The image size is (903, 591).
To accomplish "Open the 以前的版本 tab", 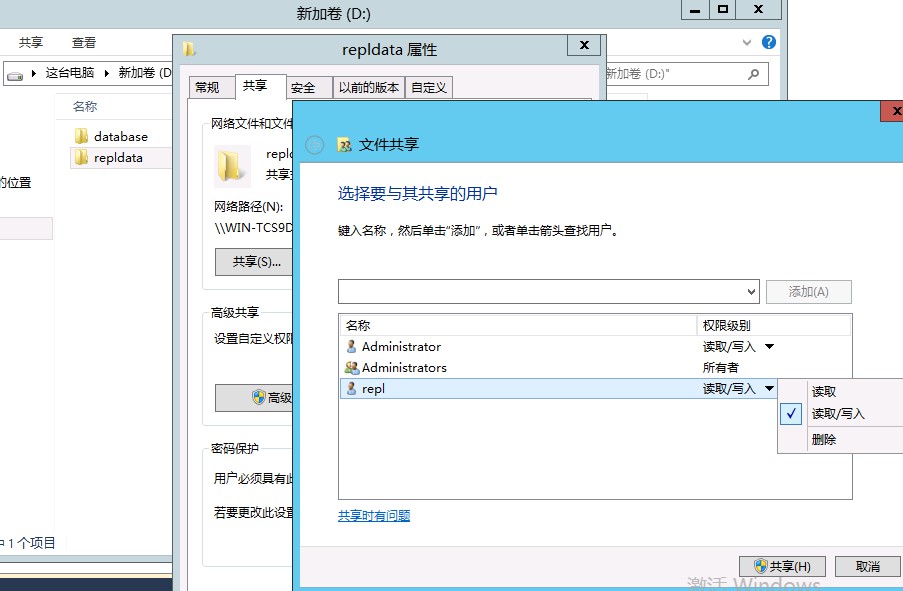I will coord(368,88).
